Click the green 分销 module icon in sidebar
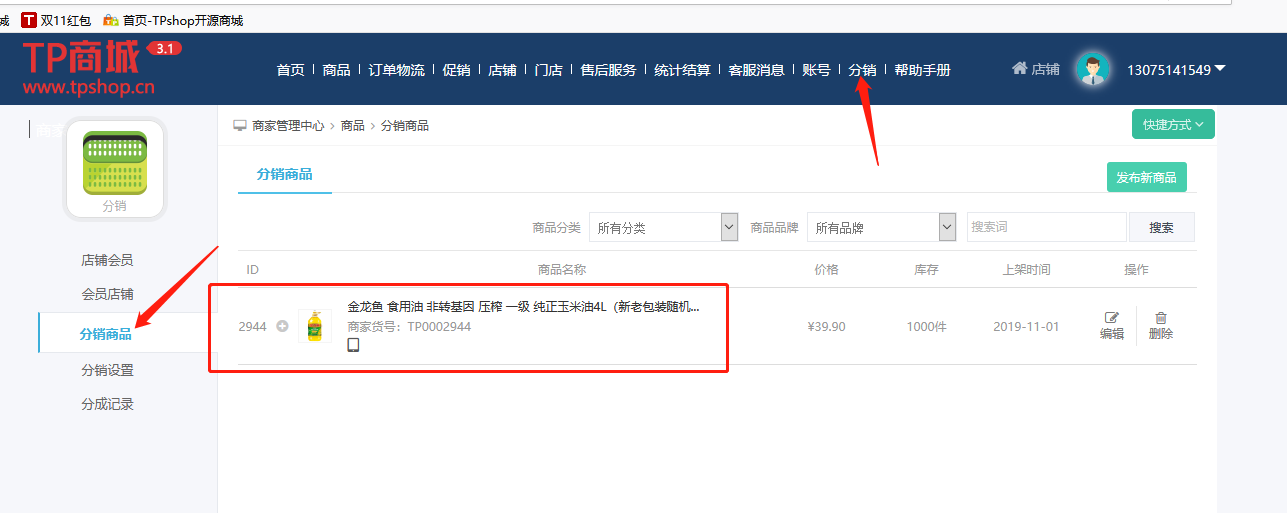Image resolution: width=1287 pixels, height=513 pixels. [115, 163]
